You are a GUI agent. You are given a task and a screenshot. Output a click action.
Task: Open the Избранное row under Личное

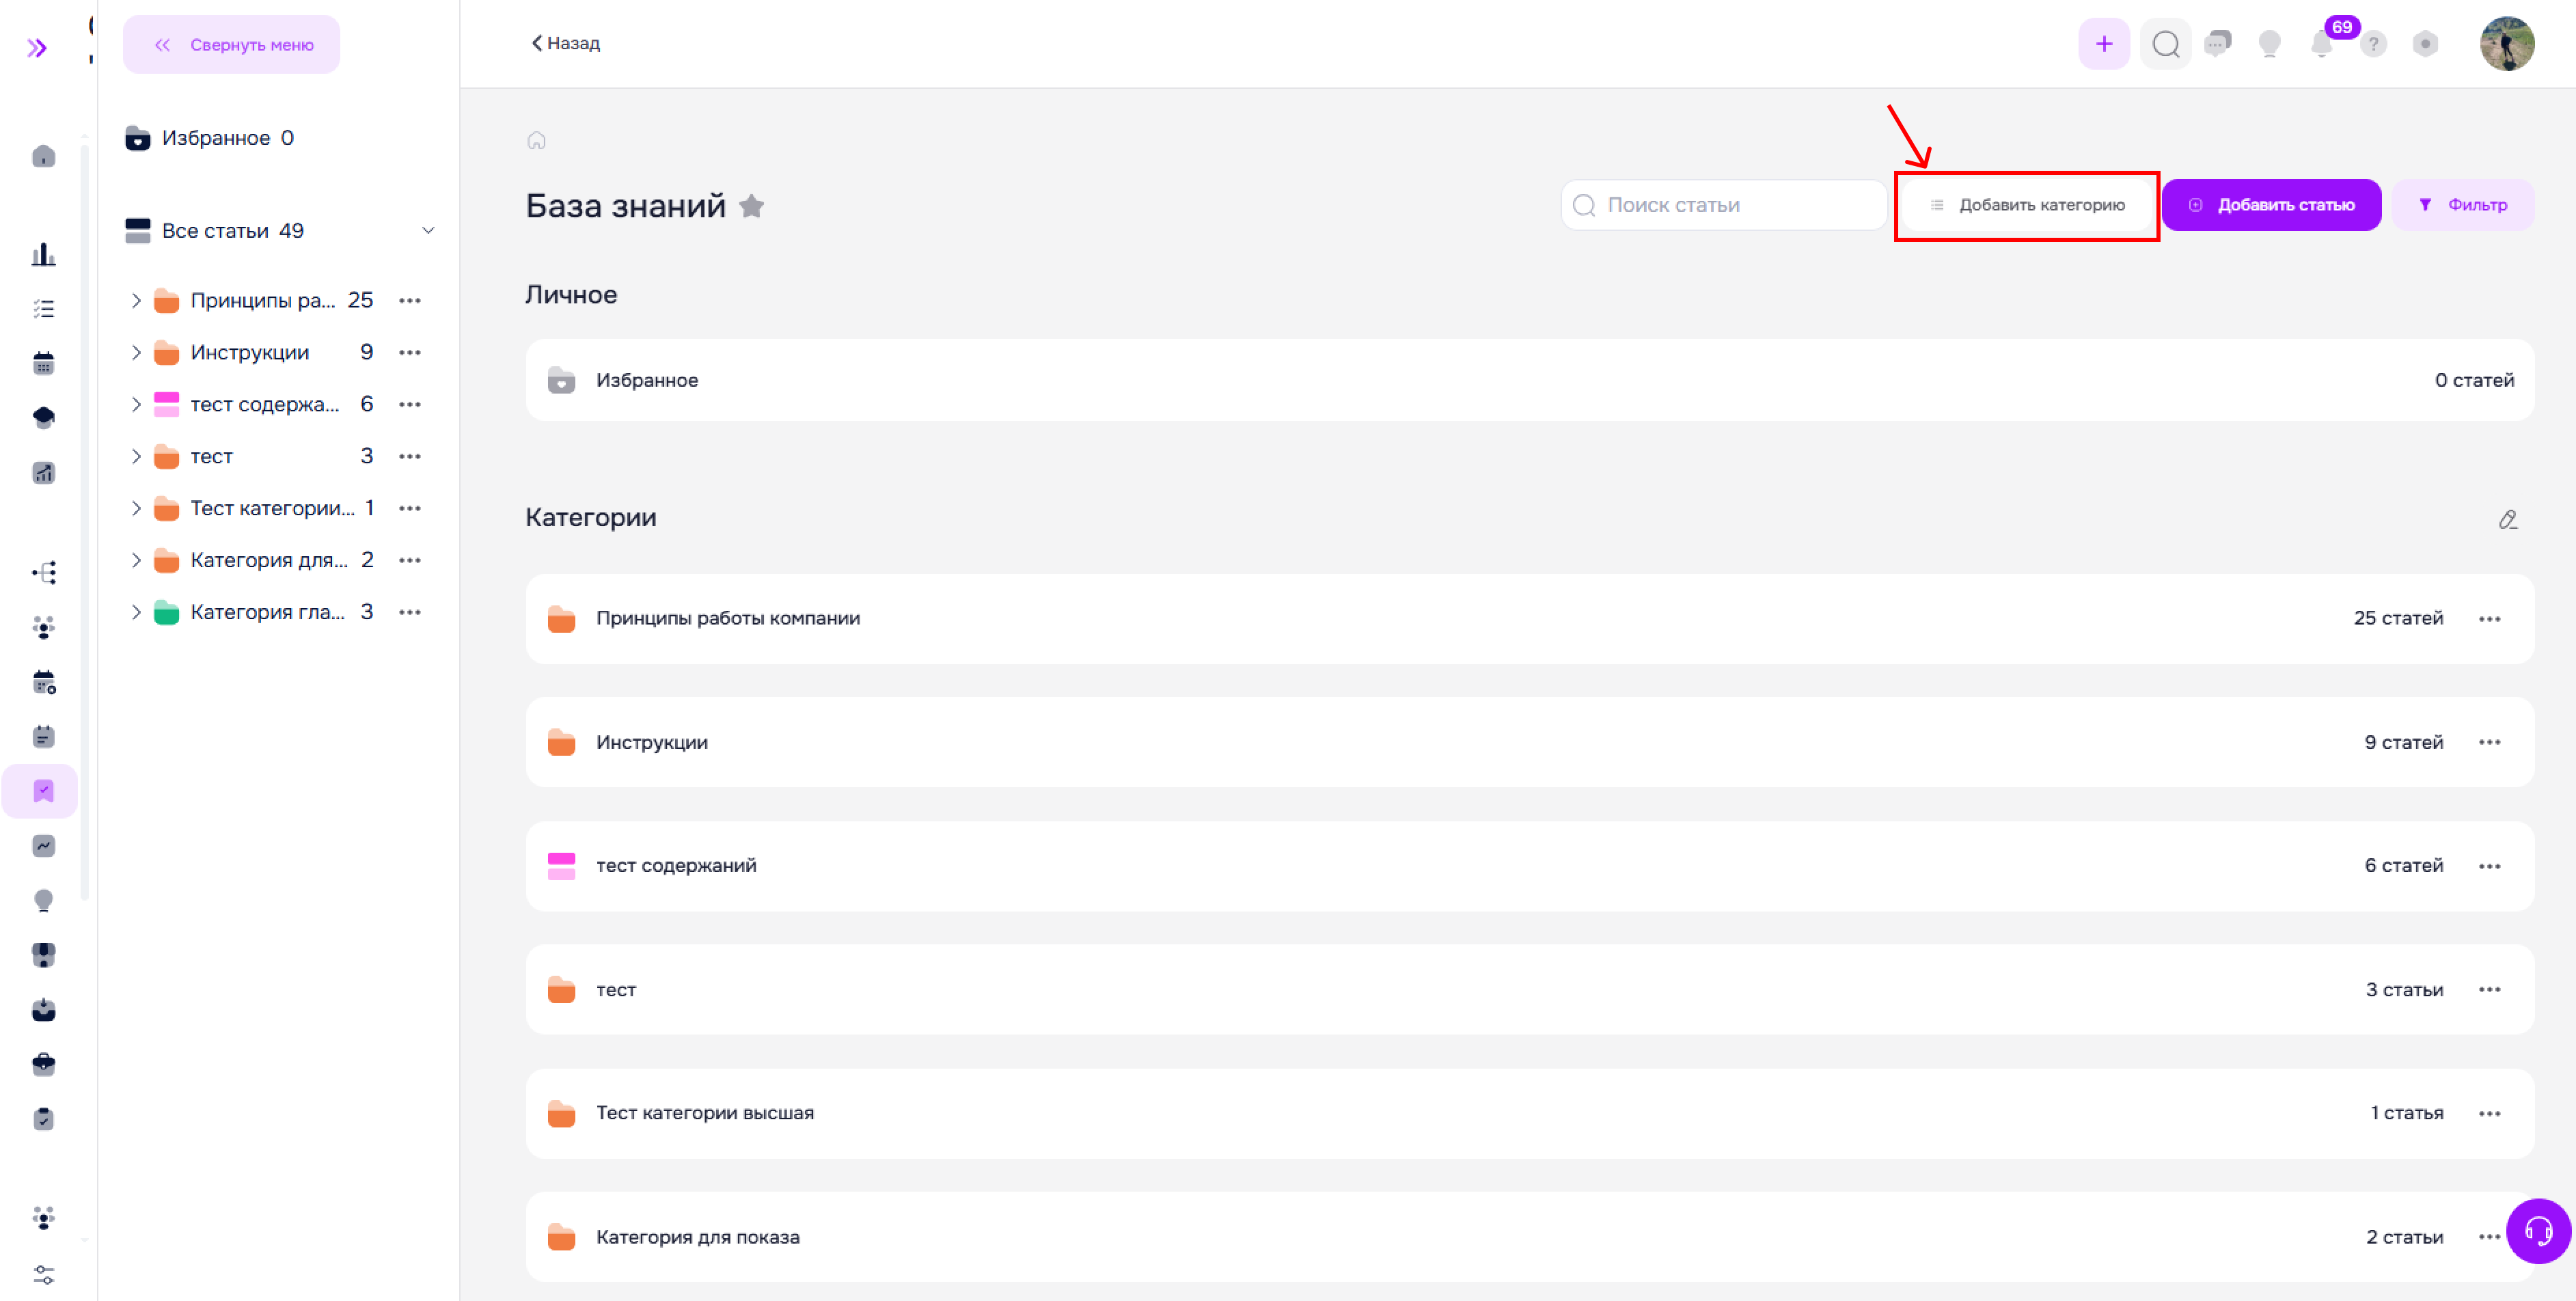pos(1530,380)
